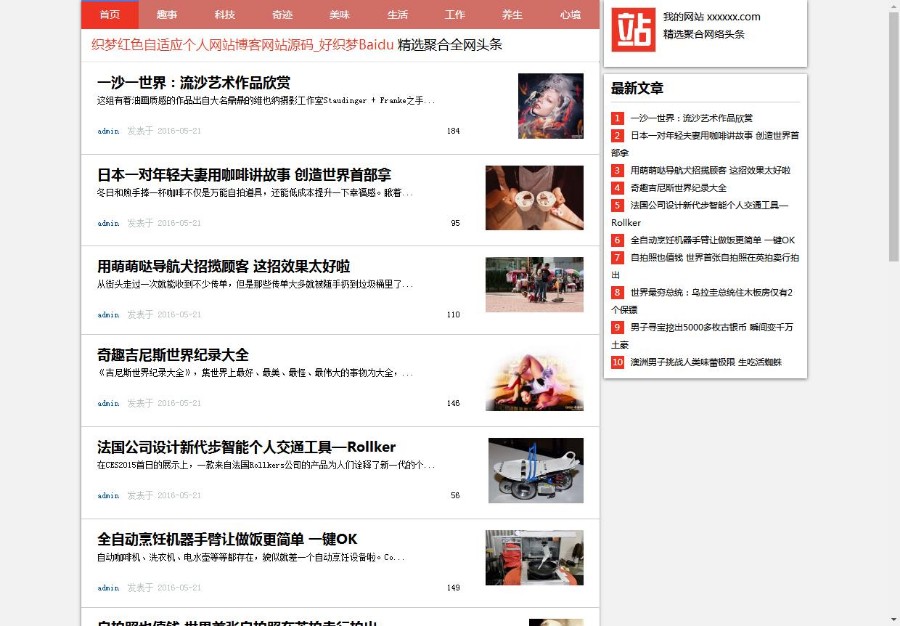Click the 最新文章 sidebar heading
Viewport: 900px width, 626px height.
point(637,88)
